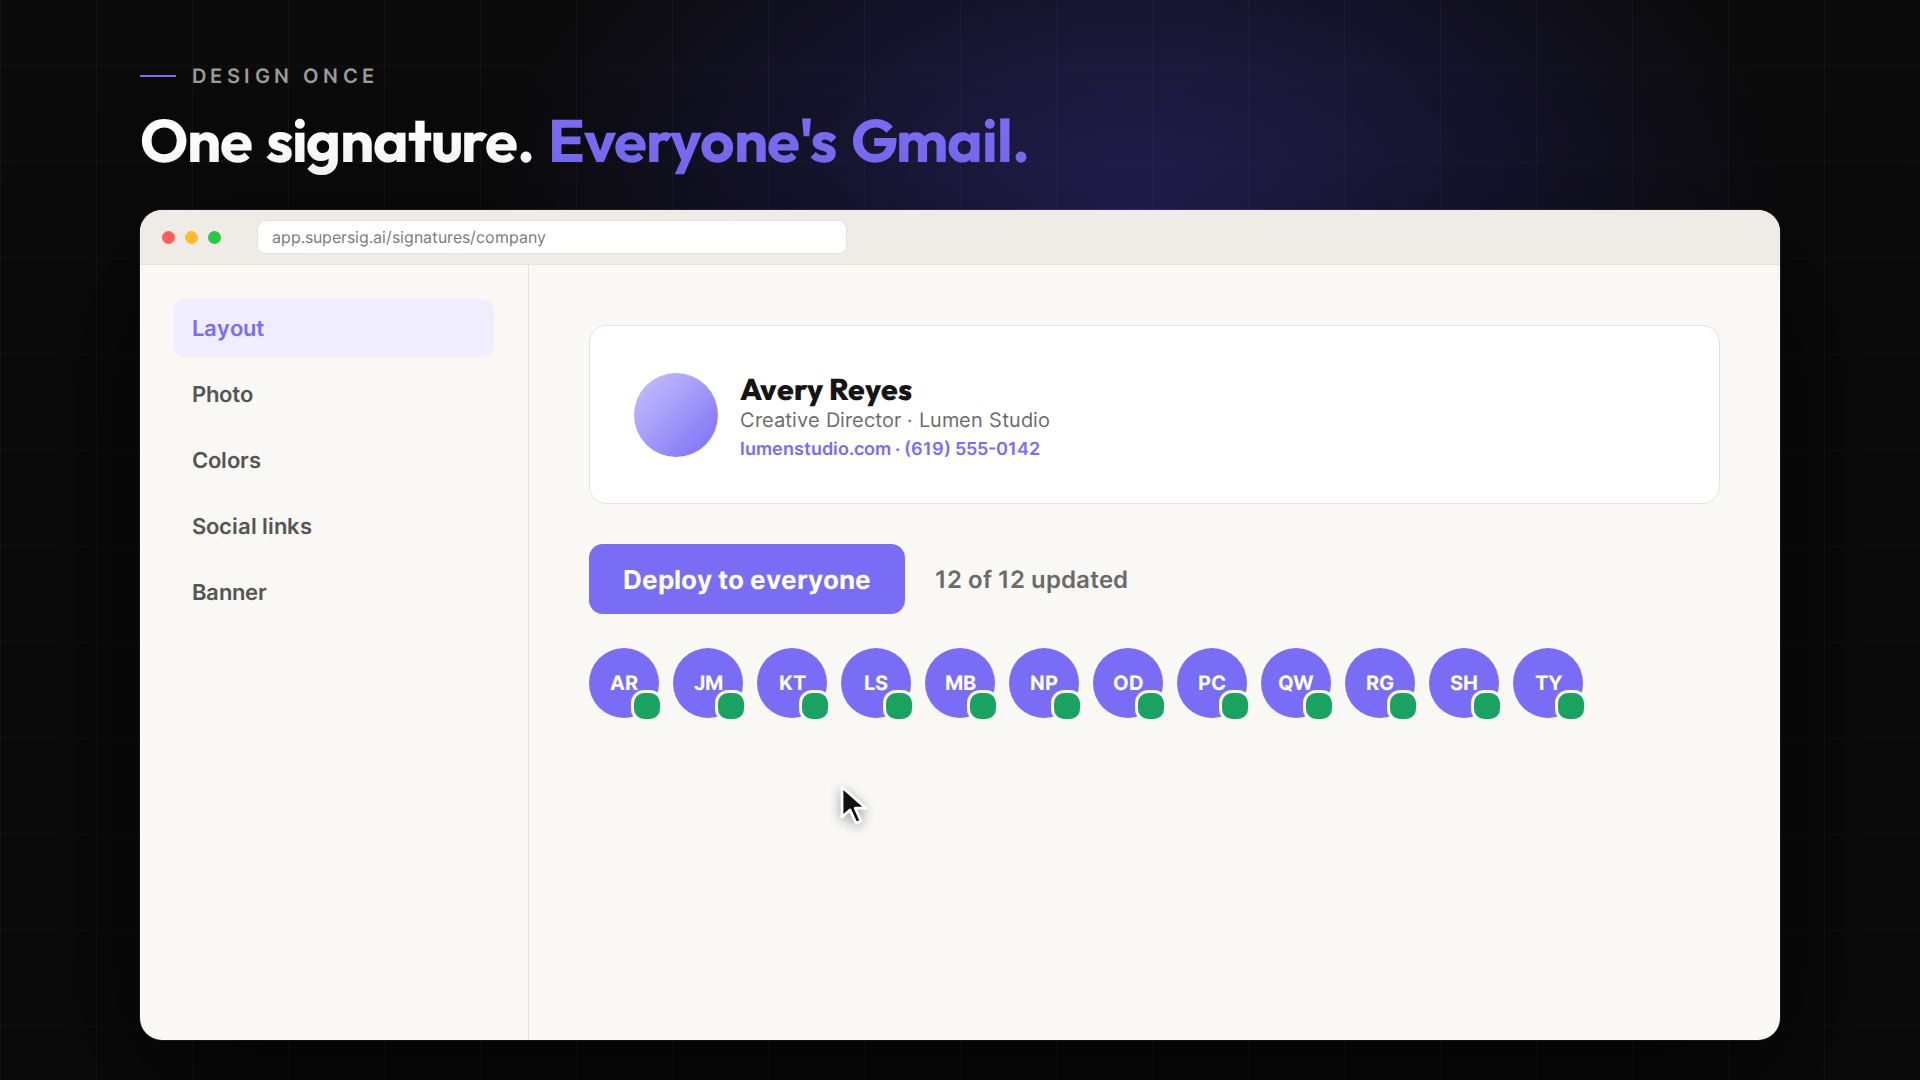This screenshot has width=1920, height=1080.
Task: Select the RG team member avatar
Action: (x=1380, y=683)
